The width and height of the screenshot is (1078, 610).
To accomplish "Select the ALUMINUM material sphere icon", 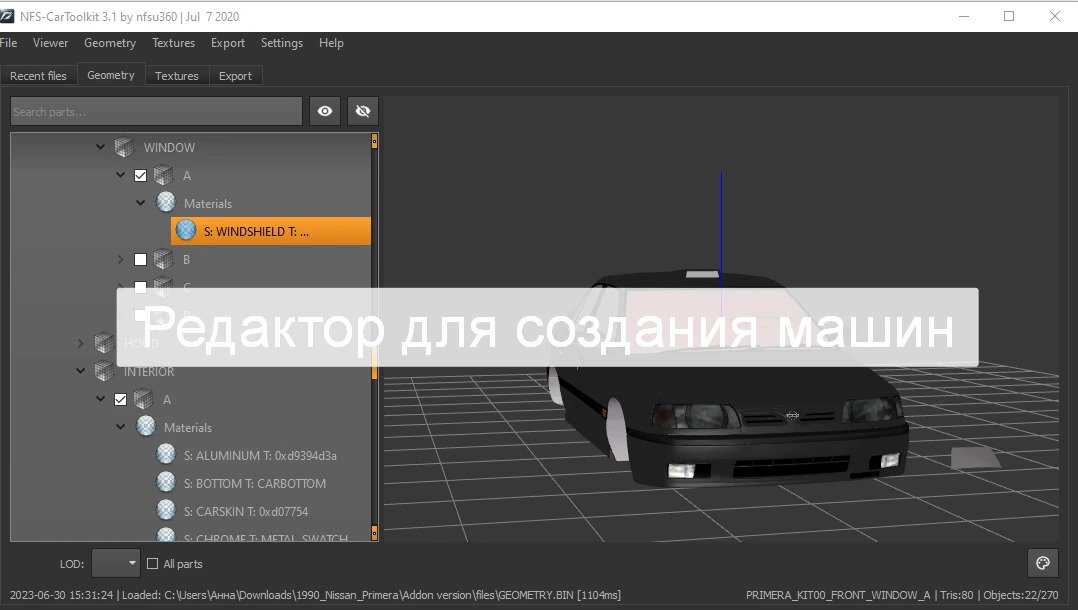I will pyautogui.click(x=165, y=453).
